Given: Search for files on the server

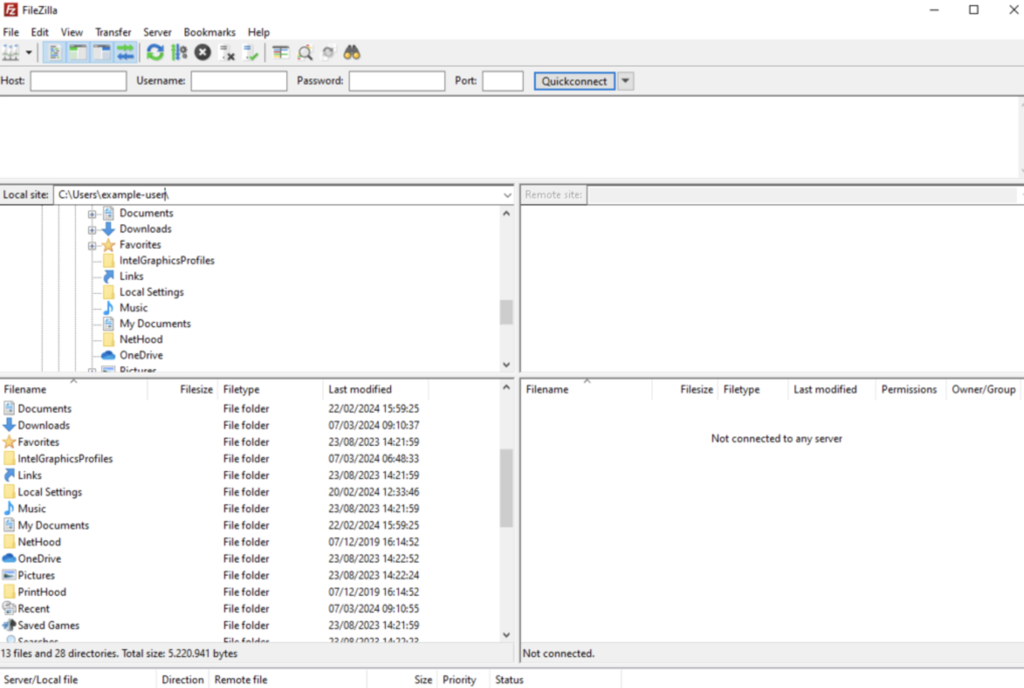Looking at the screenshot, I should coord(352,52).
